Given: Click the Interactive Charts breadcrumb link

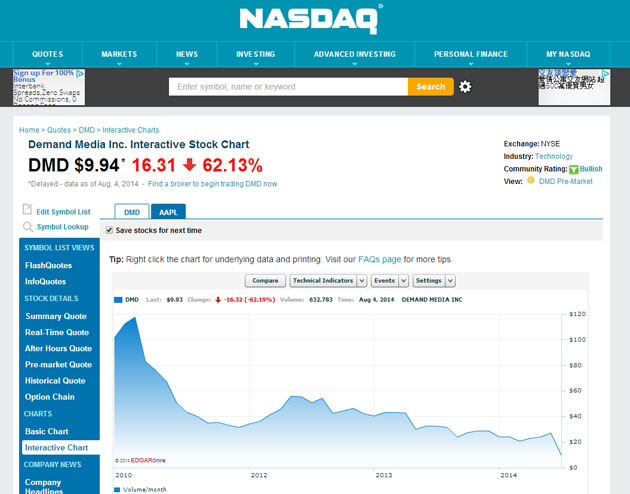Looking at the screenshot, I should (131, 130).
